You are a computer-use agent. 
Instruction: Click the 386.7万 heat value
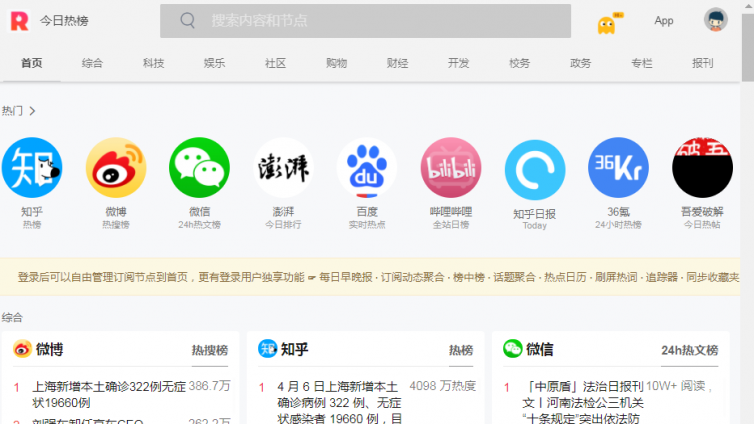(210, 386)
